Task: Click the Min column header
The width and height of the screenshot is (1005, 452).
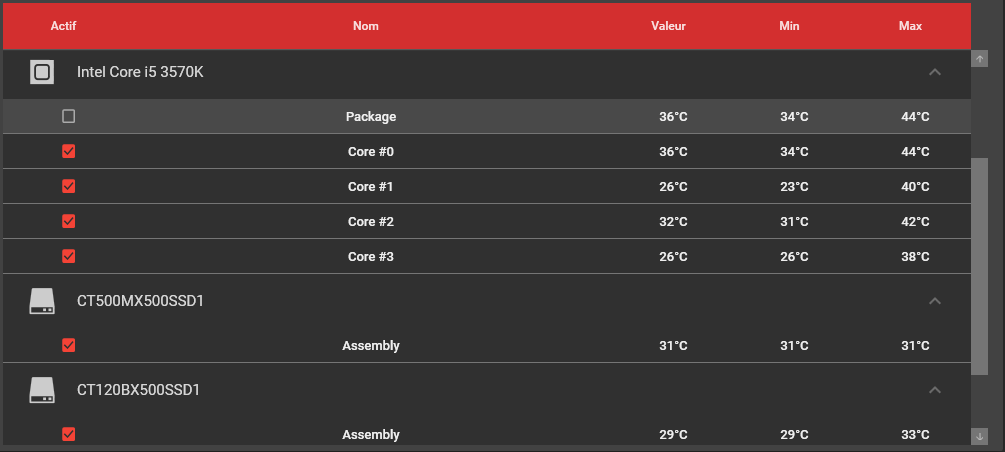Action: point(790,26)
